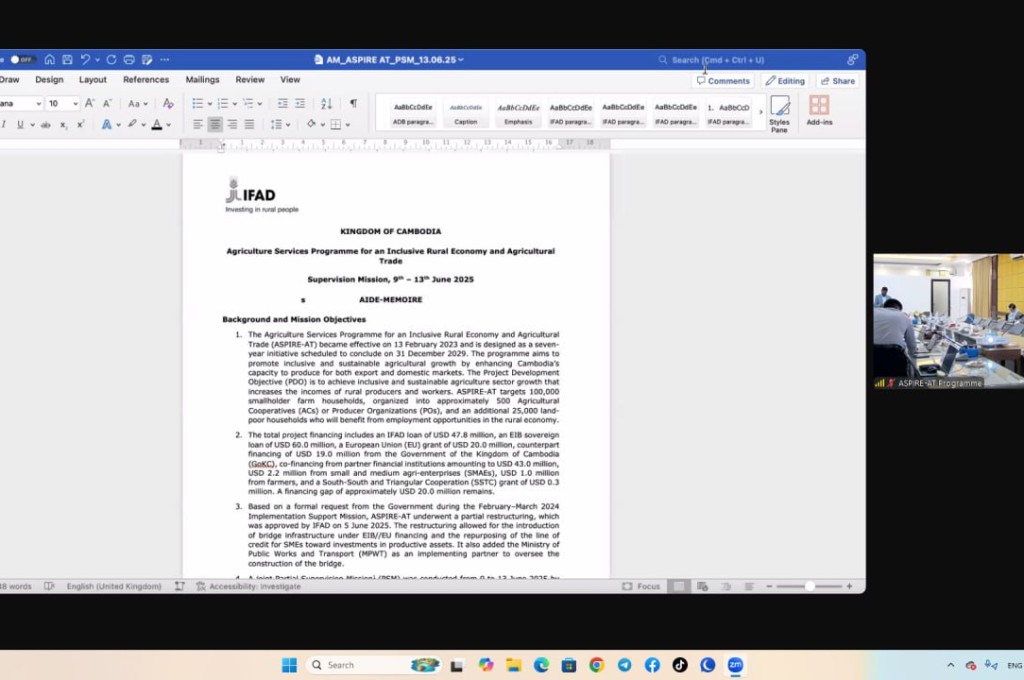
Task: Open the undo history dropdown arrow
Action: 97,59
